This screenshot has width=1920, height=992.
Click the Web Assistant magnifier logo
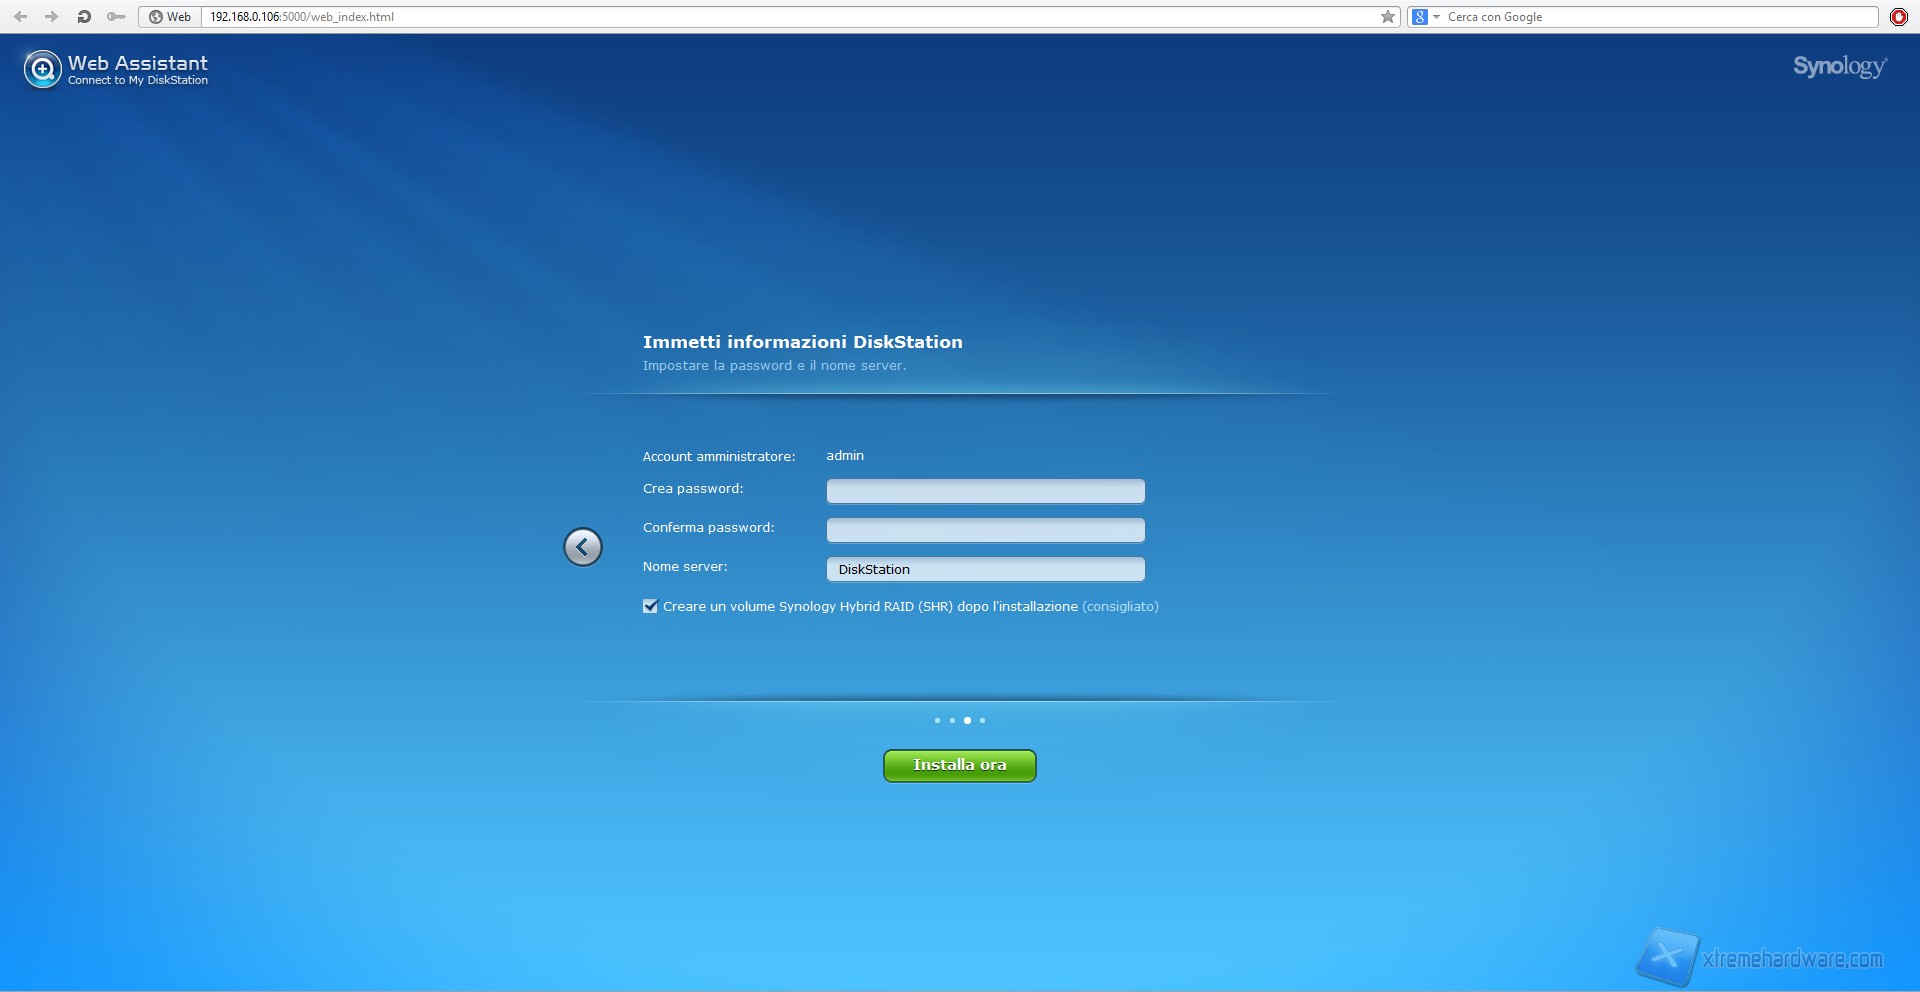pyautogui.click(x=42, y=69)
